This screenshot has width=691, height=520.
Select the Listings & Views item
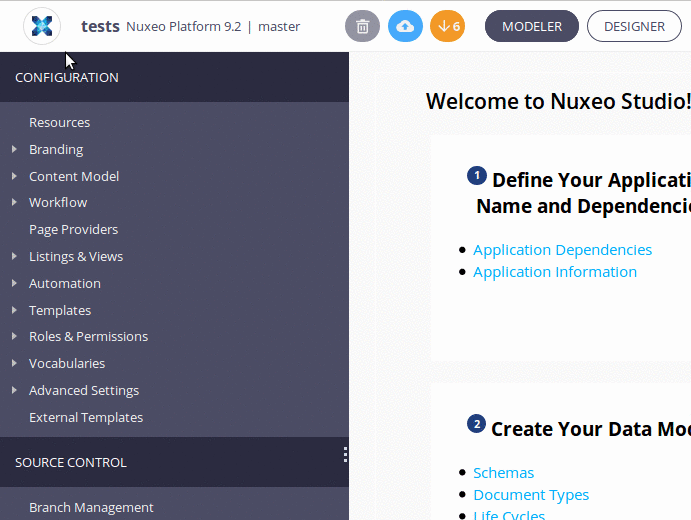tap(76, 256)
